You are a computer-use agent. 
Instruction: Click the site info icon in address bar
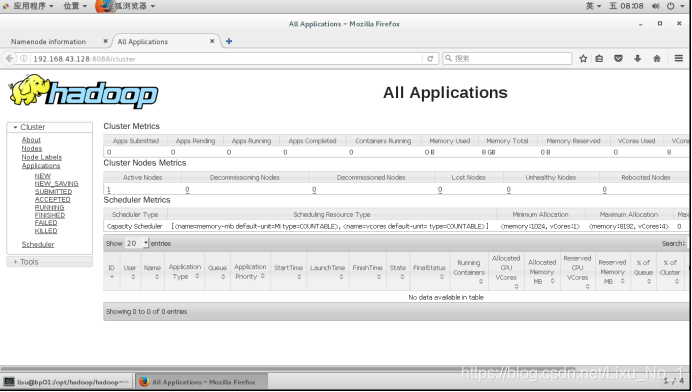(x=24, y=58)
